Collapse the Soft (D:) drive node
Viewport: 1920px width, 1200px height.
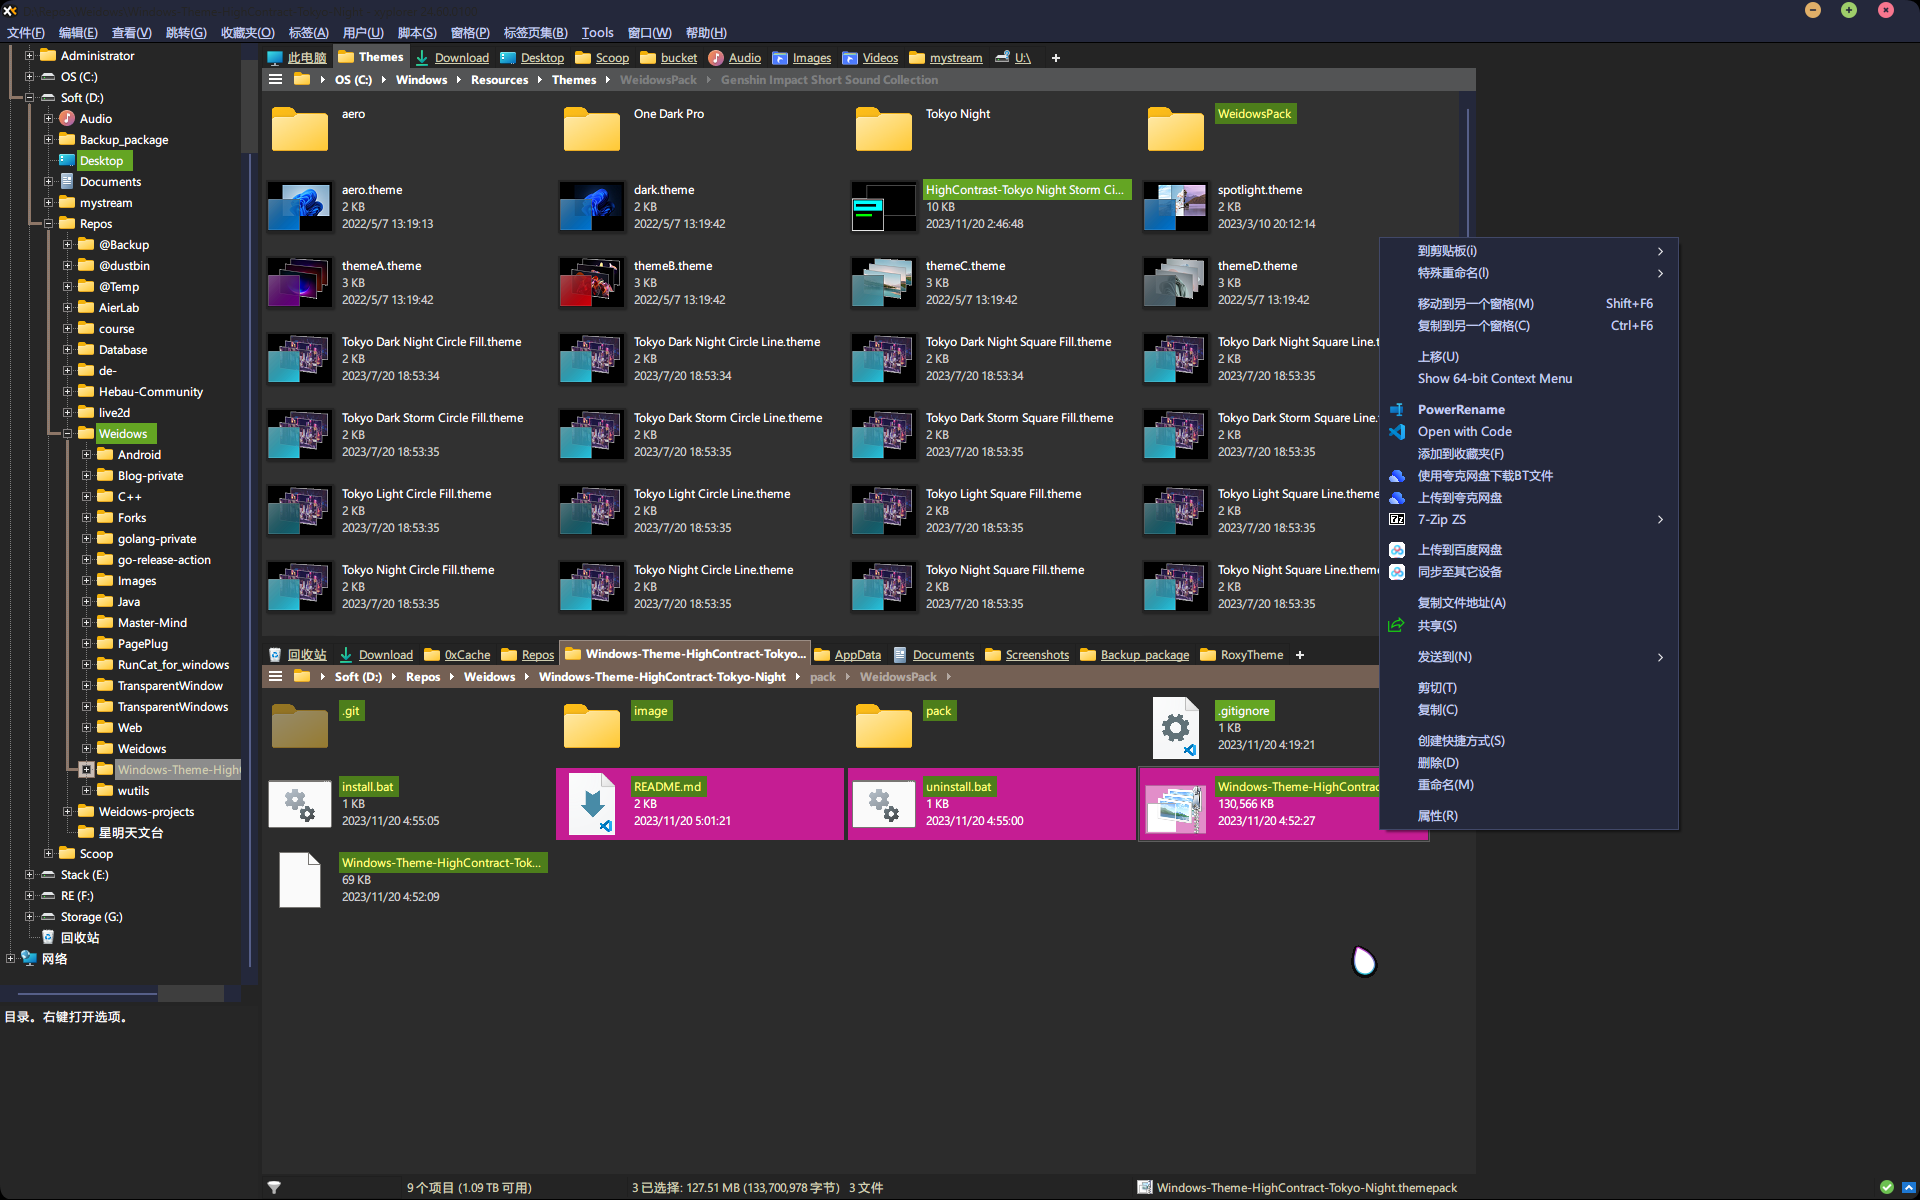(x=29, y=98)
